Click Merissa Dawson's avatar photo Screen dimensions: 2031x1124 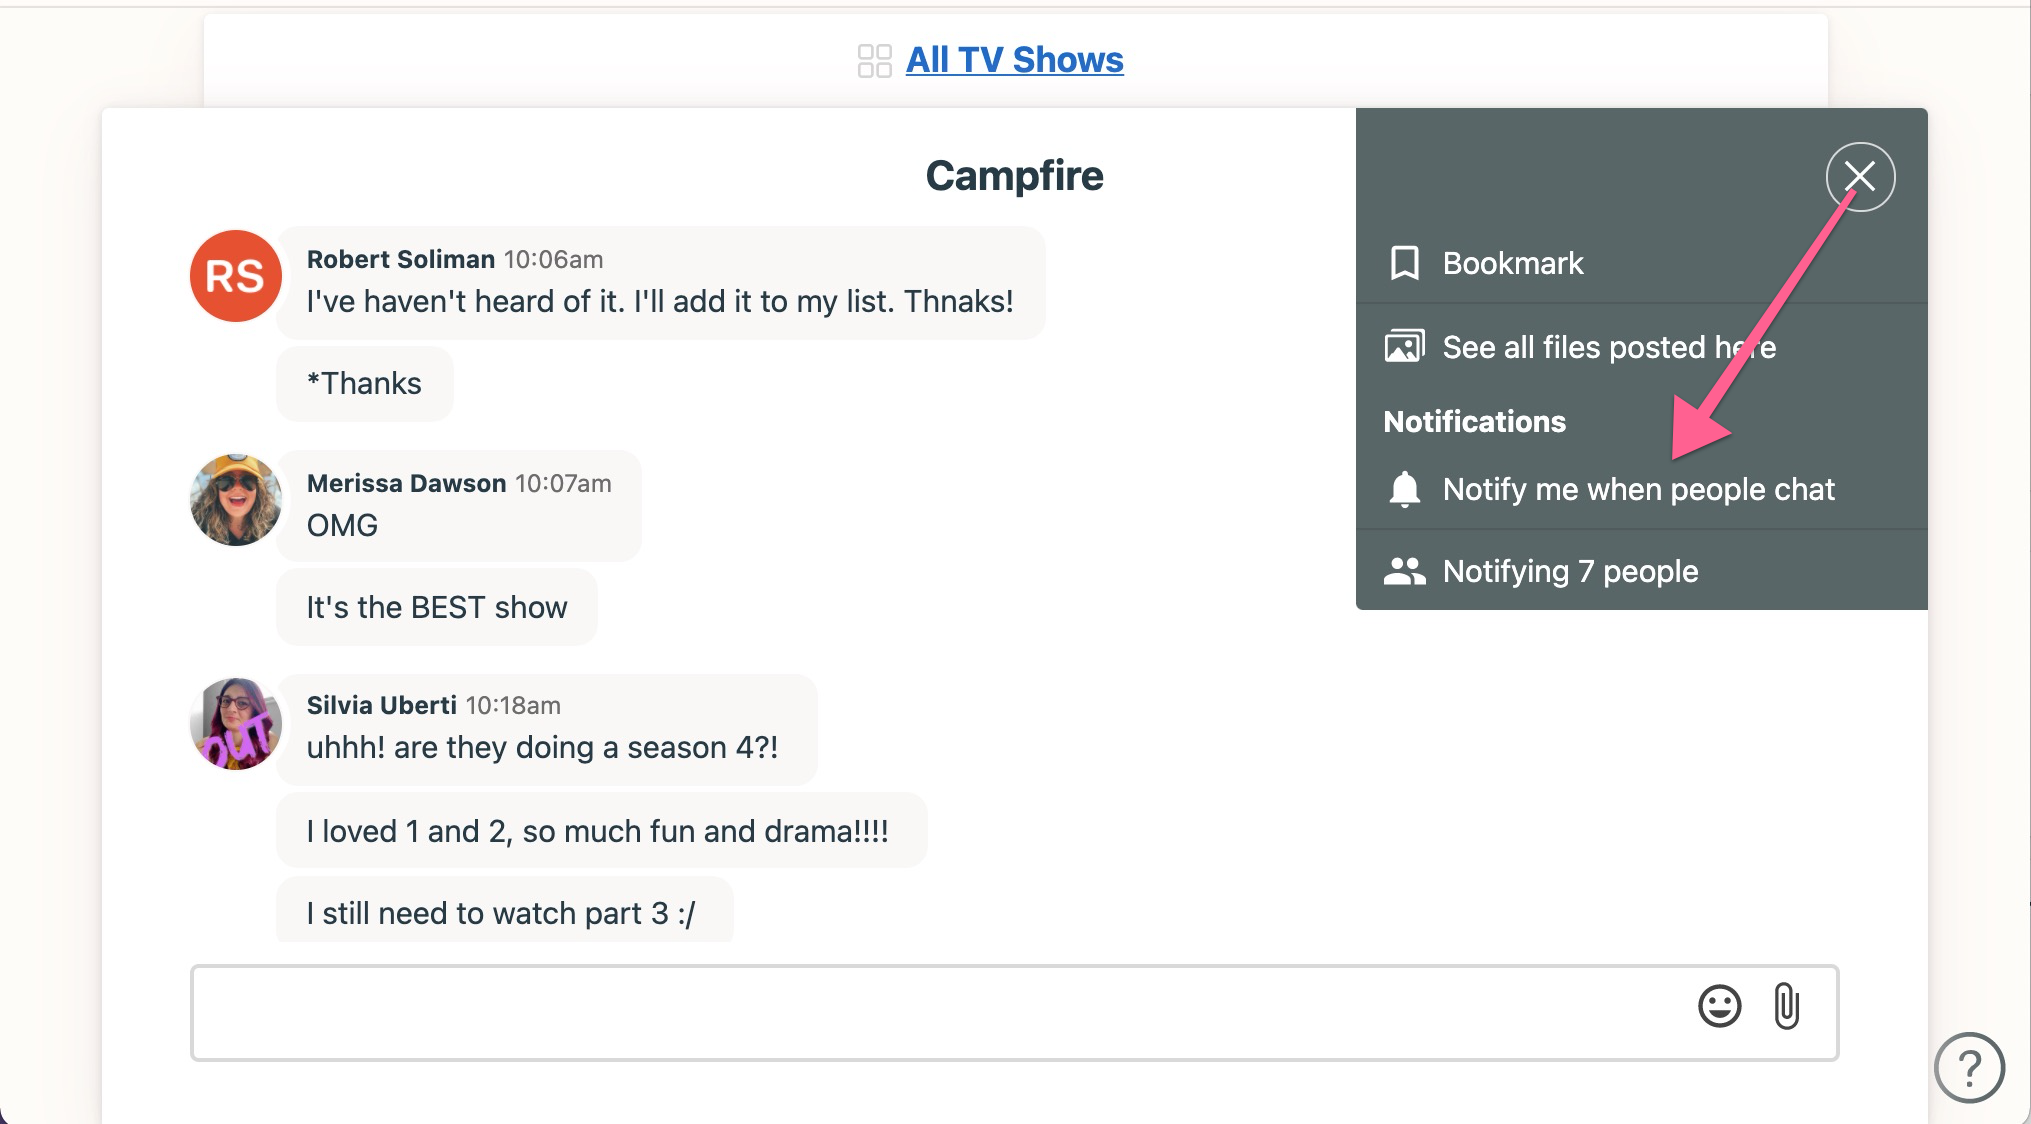click(x=235, y=500)
